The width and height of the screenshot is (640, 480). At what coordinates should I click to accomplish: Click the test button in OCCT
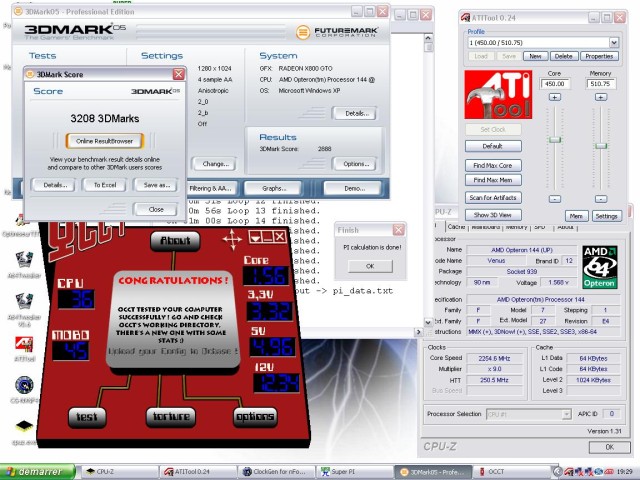tap(87, 417)
